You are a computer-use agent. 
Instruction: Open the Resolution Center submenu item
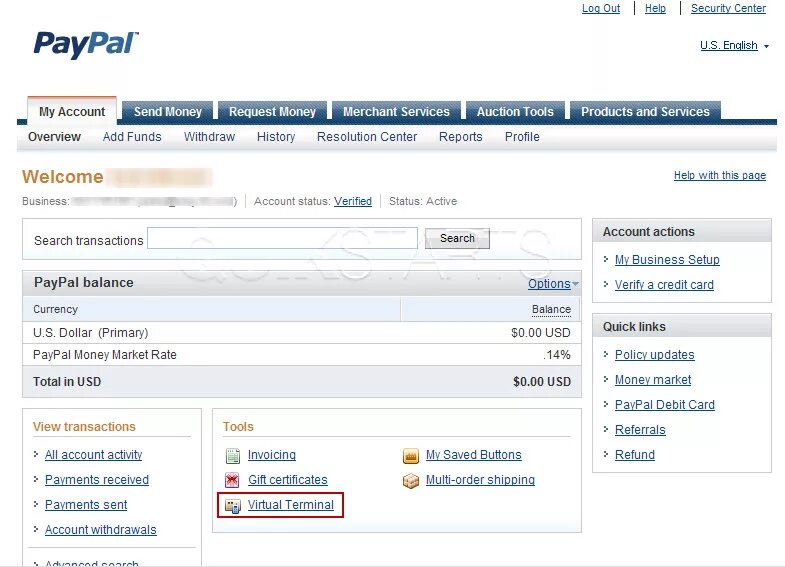[367, 137]
